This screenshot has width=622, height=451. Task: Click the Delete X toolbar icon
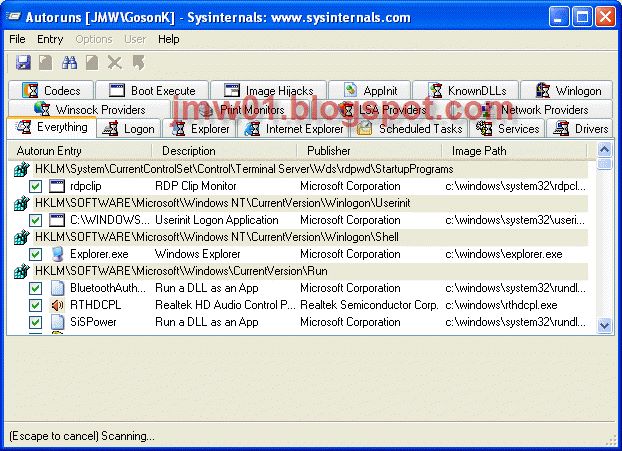click(x=115, y=63)
